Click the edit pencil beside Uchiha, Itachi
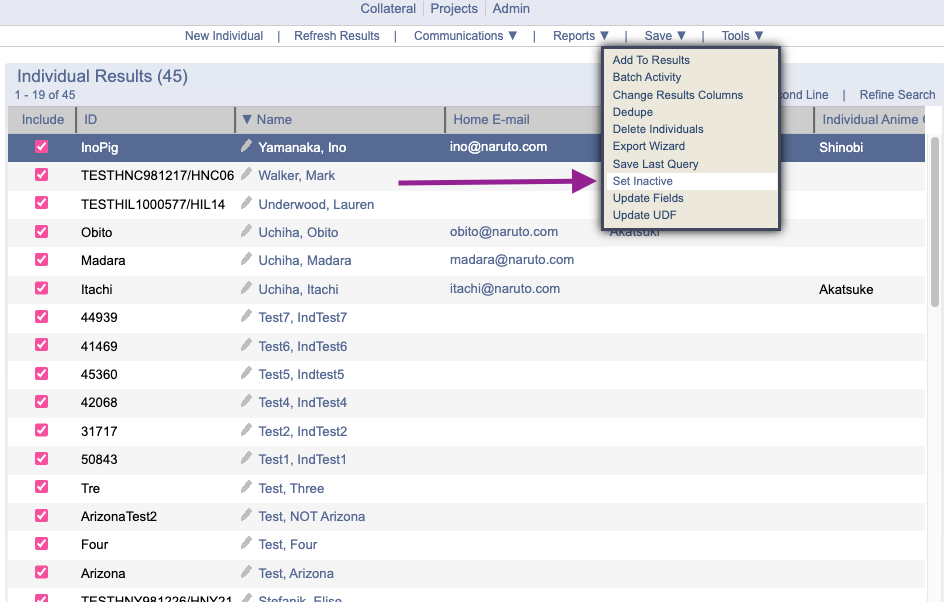944x602 pixels. click(246, 288)
